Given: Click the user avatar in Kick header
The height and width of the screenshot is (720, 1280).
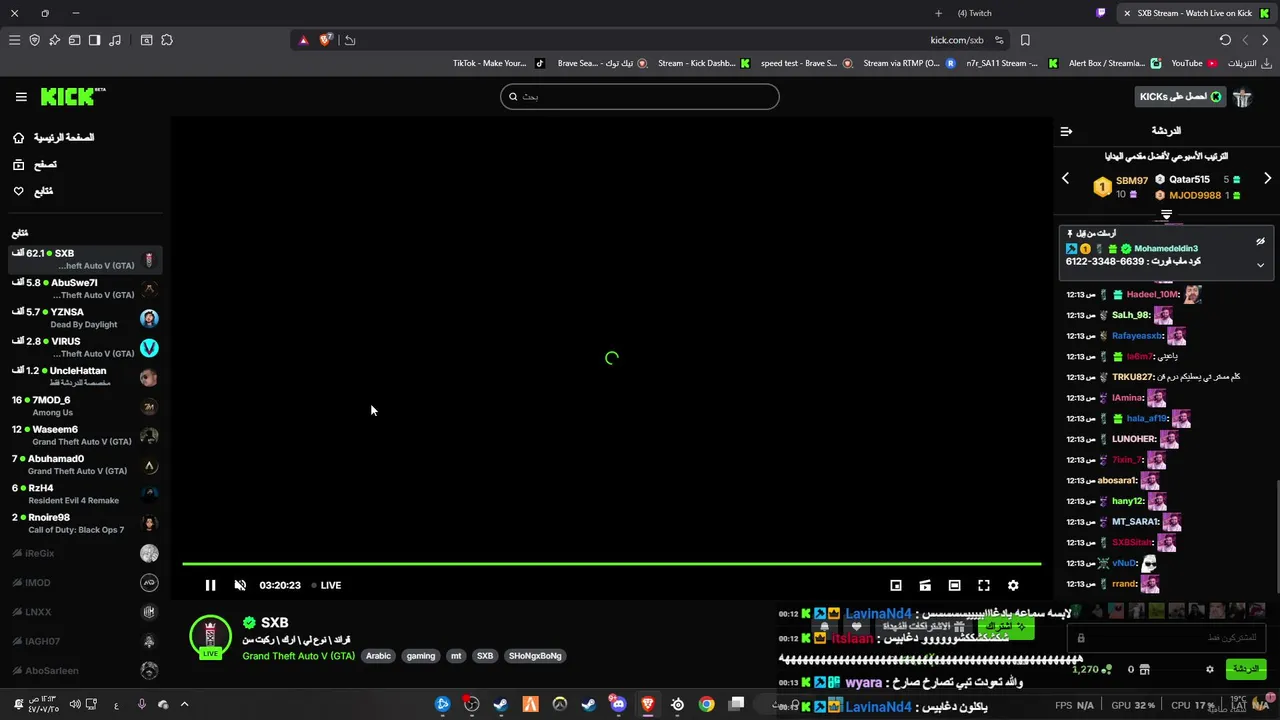Looking at the screenshot, I should click(x=1243, y=97).
